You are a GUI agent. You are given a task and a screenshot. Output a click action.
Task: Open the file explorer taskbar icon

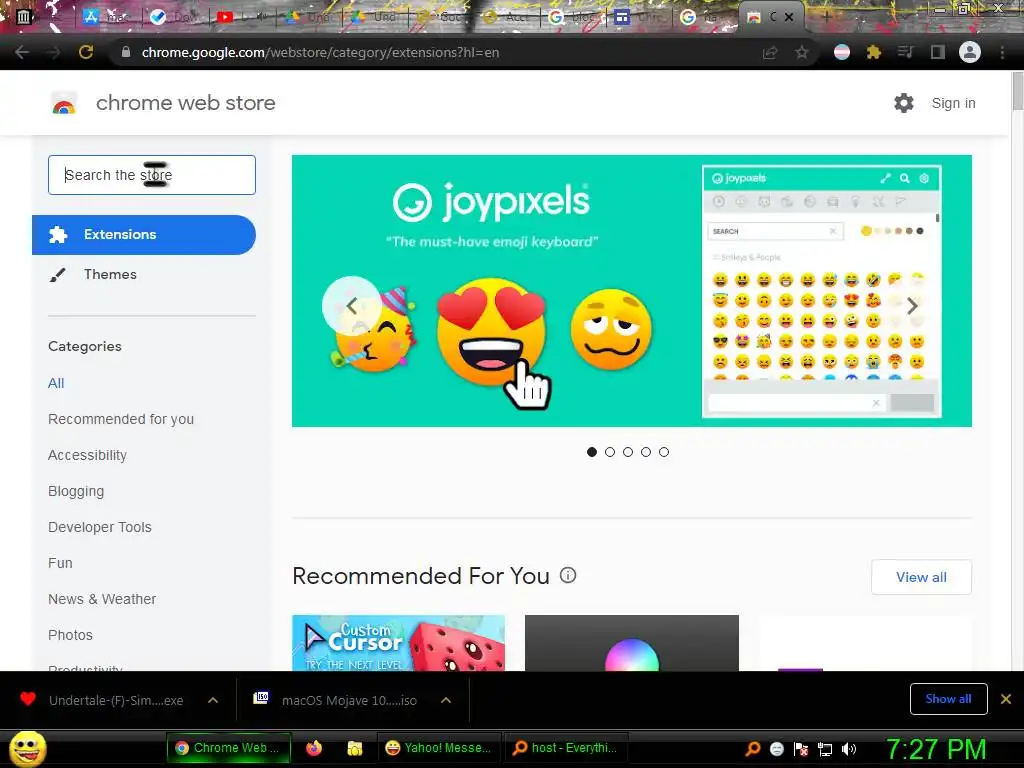pyautogui.click(x=355, y=748)
